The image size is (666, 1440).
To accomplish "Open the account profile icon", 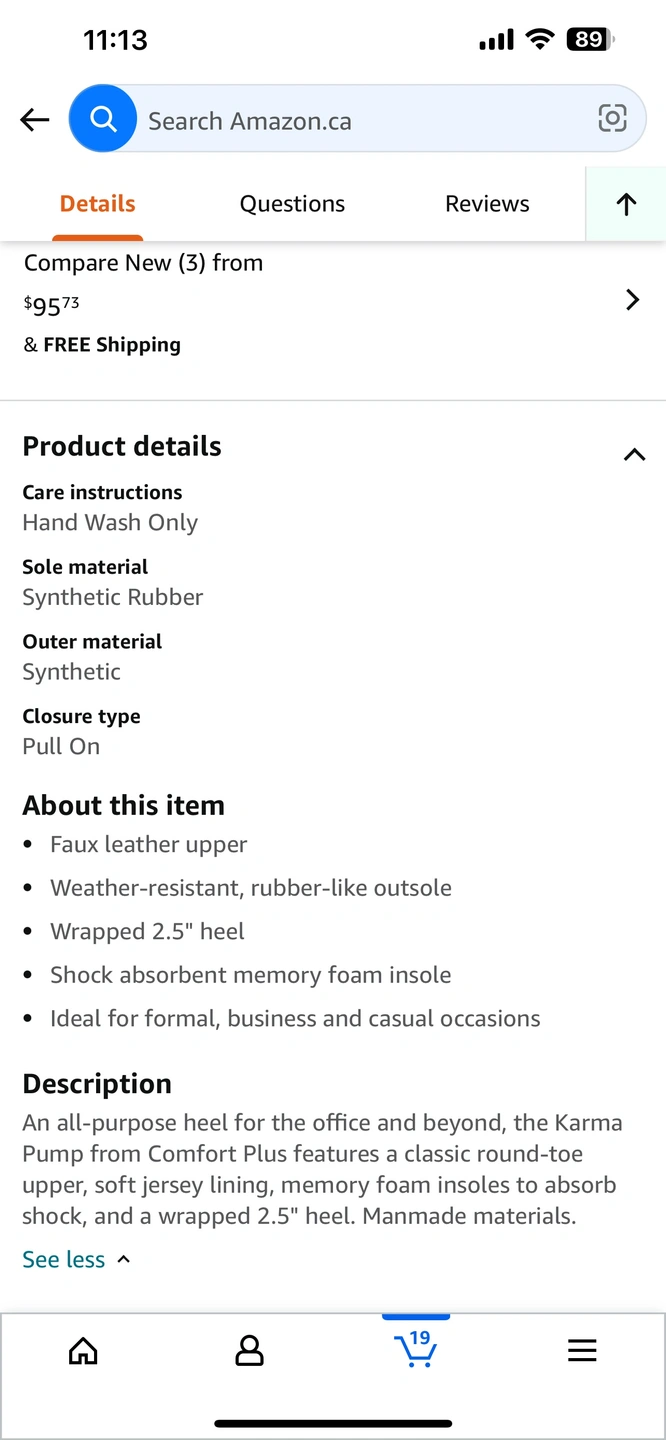I will (249, 1351).
